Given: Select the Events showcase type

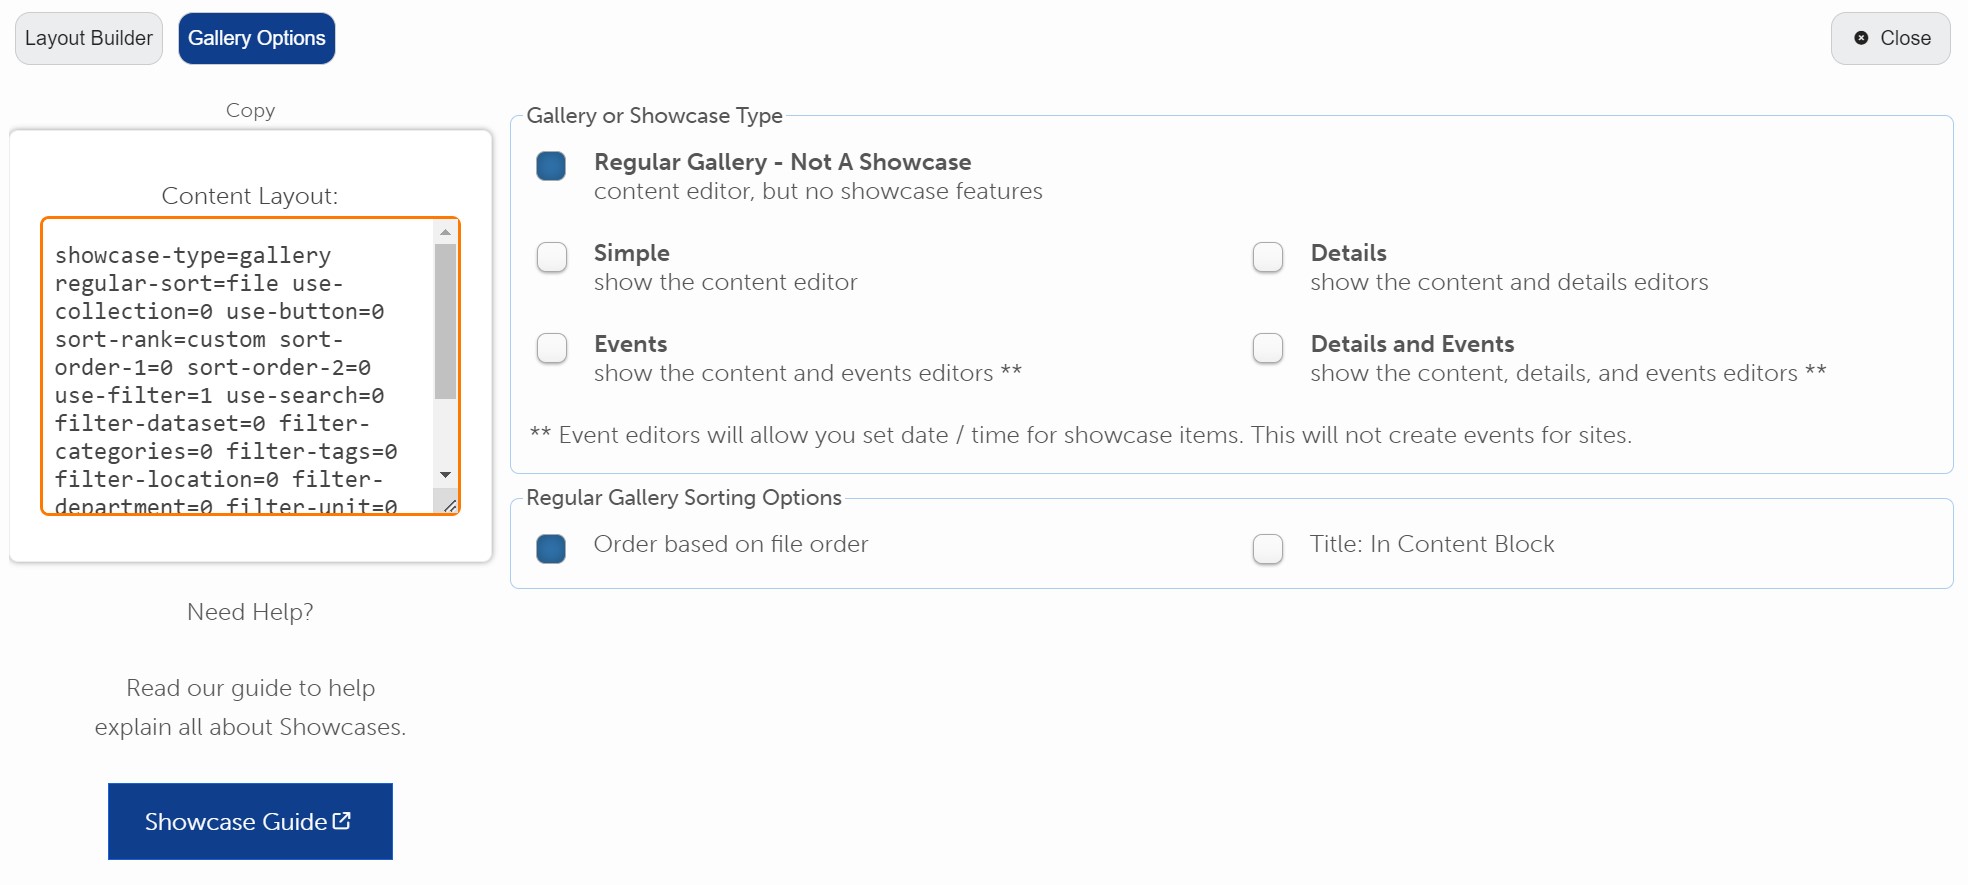Looking at the screenshot, I should coord(552,348).
